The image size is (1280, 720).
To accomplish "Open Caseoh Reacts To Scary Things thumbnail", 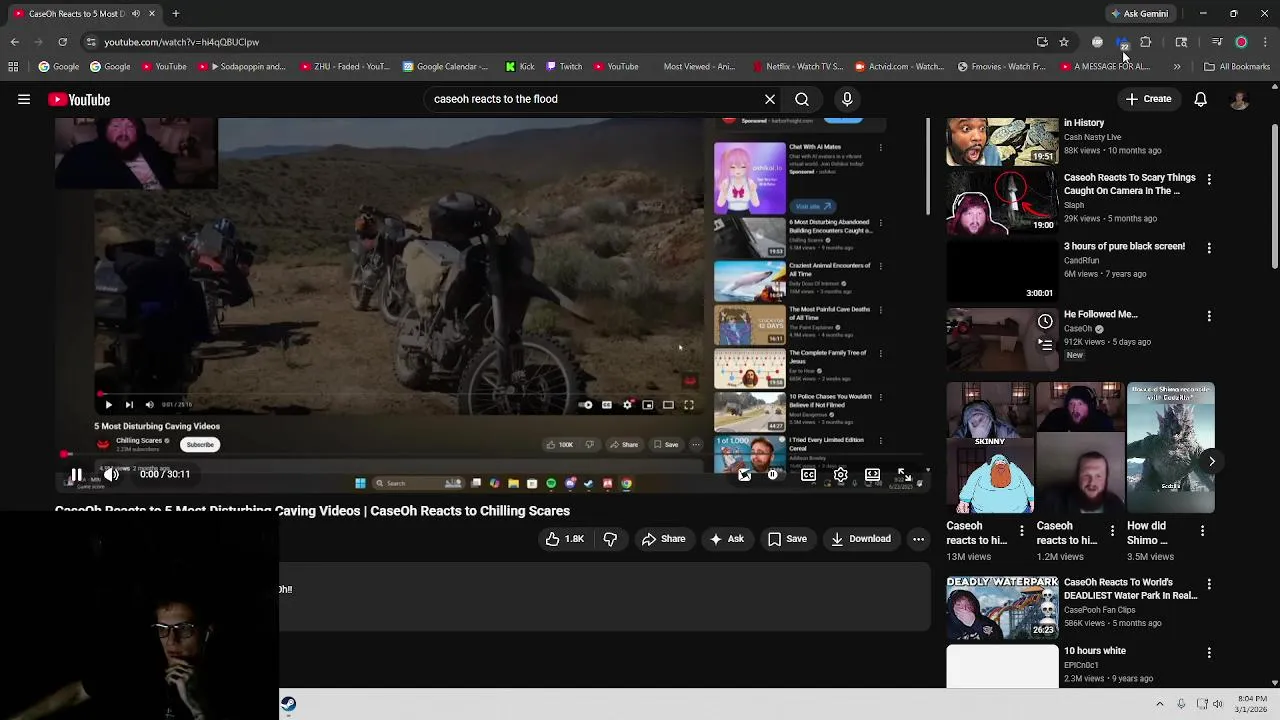I will [1002, 202].
